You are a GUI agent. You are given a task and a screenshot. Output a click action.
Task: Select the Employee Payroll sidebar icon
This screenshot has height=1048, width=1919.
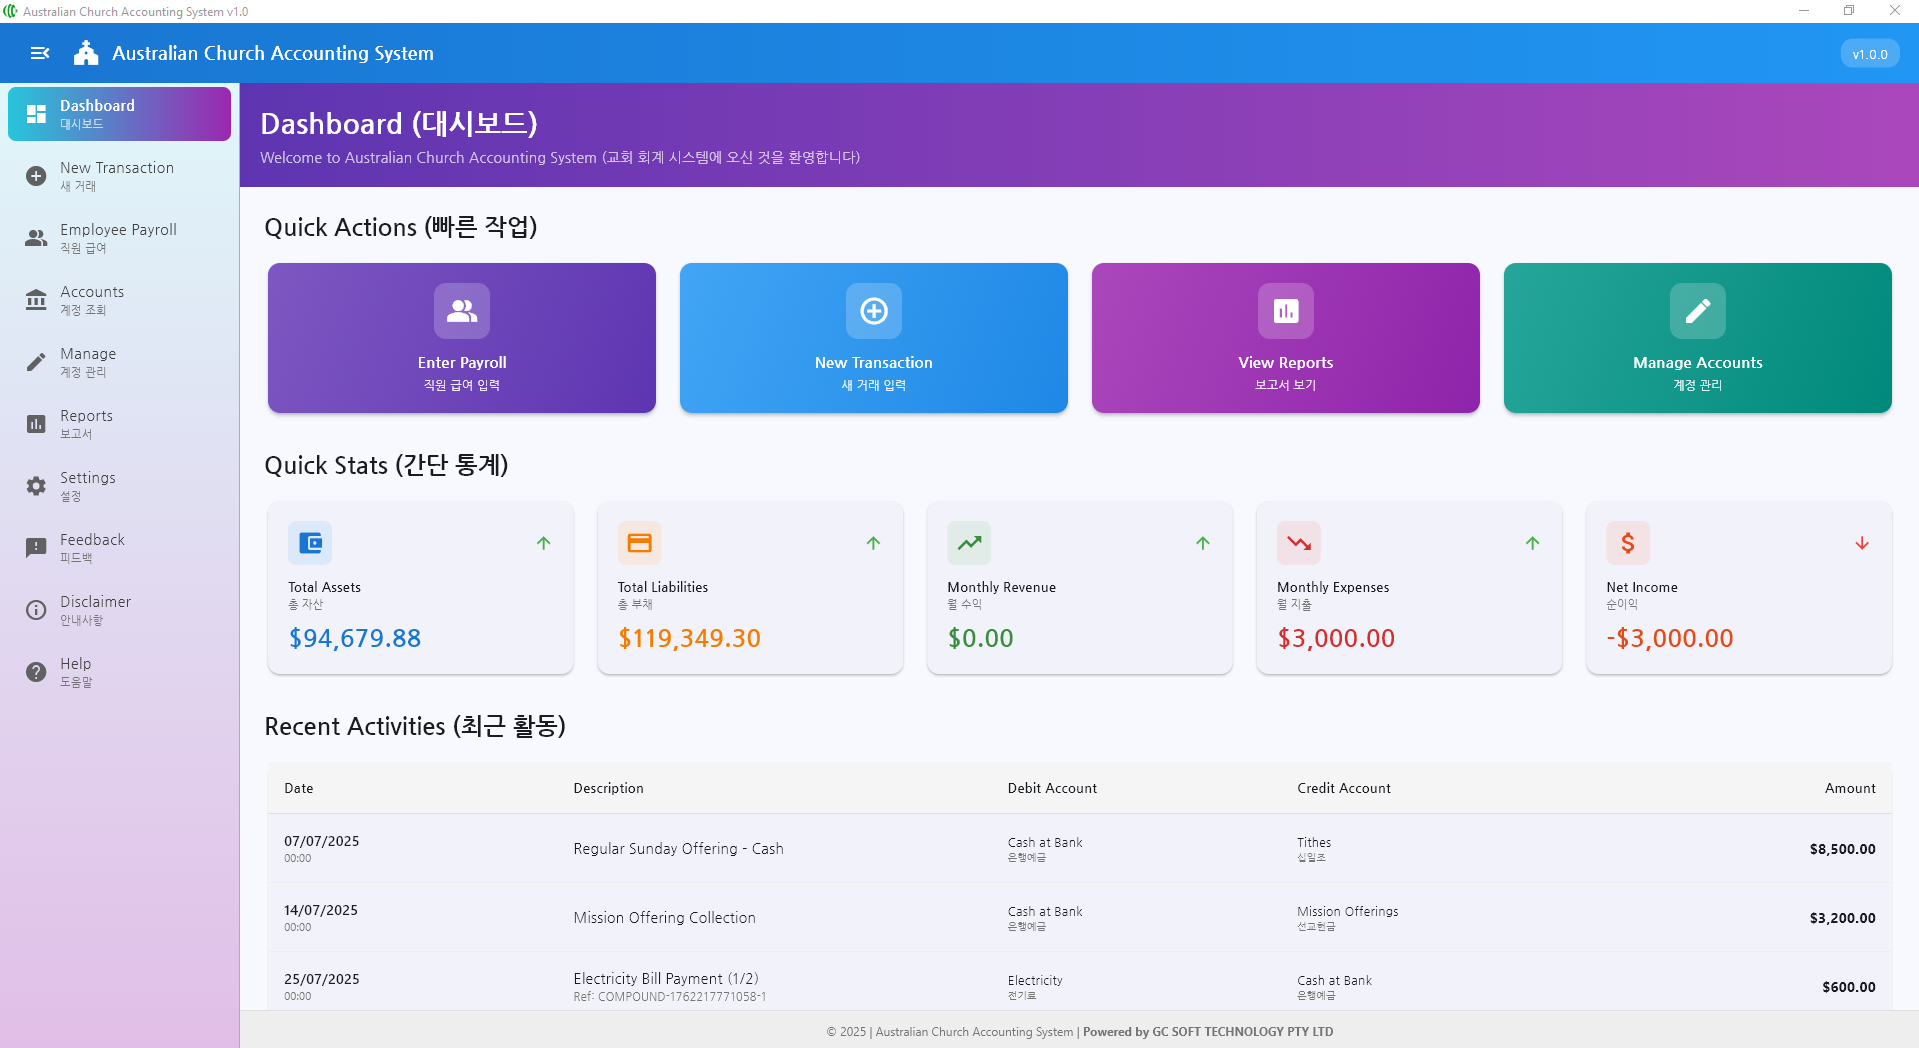36,238
